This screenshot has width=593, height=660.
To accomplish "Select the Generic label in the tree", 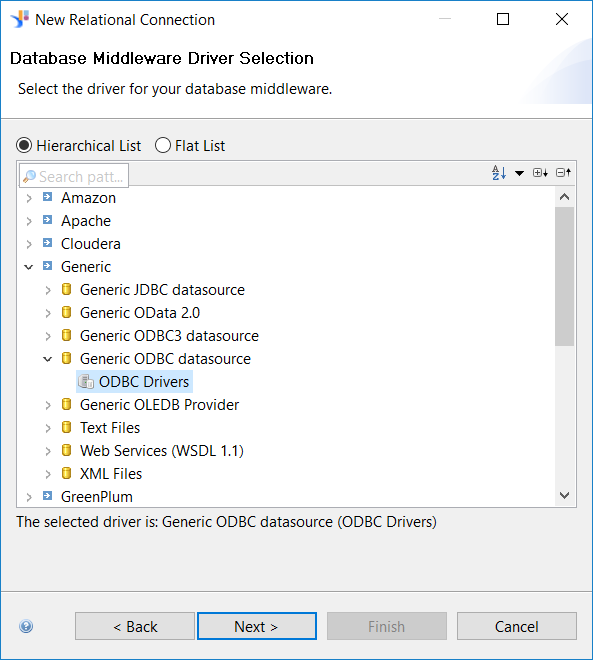I will tap(86, 267).
